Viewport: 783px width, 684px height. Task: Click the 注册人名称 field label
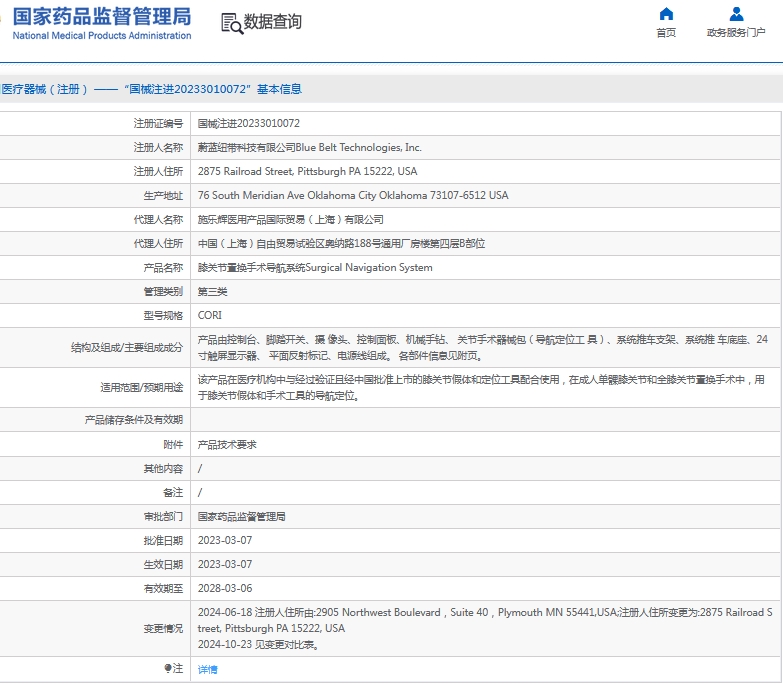[158, 147]
